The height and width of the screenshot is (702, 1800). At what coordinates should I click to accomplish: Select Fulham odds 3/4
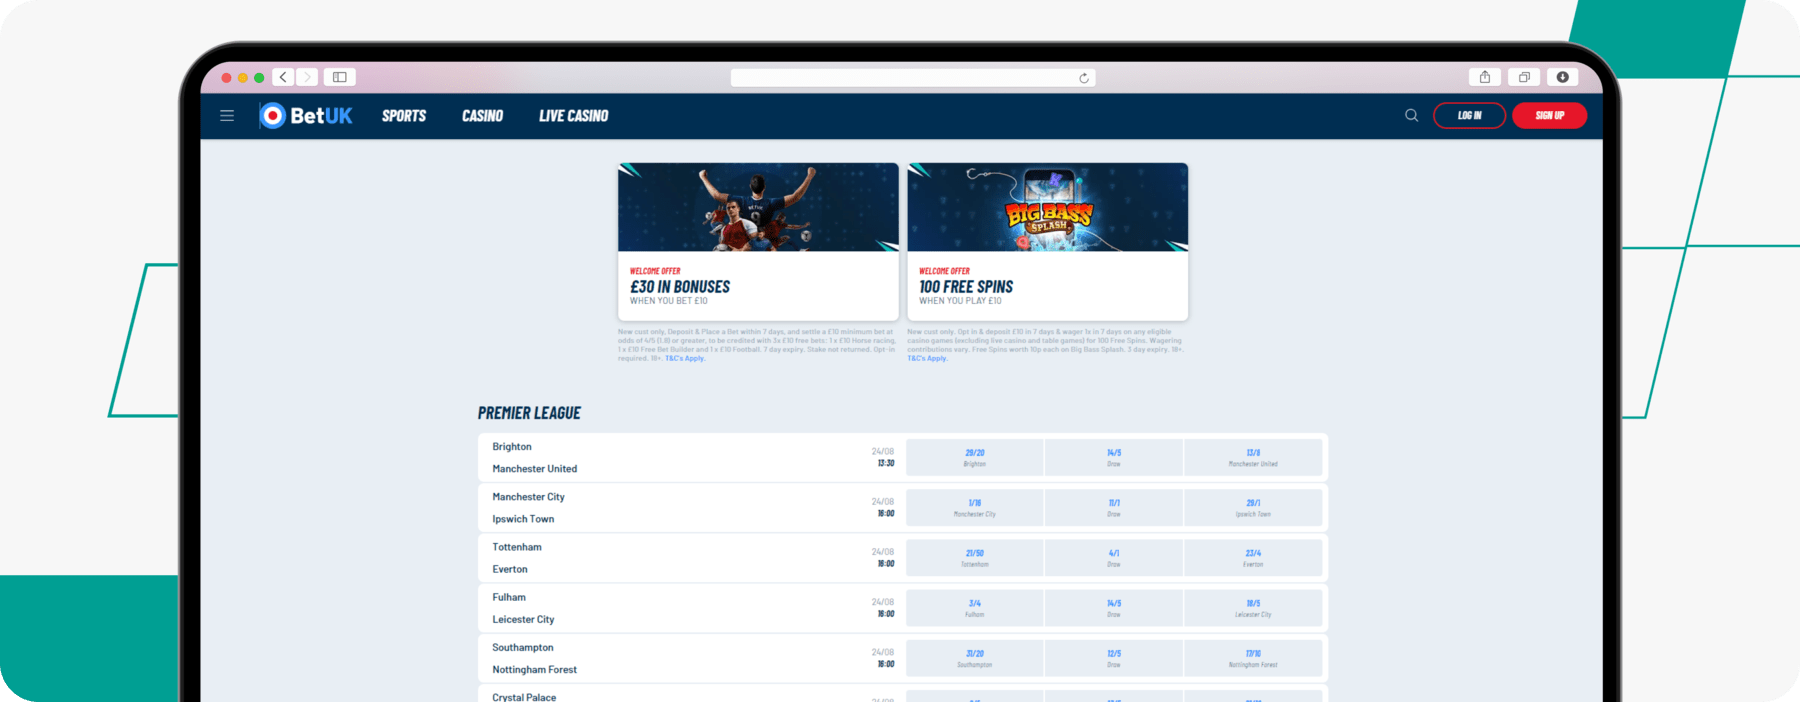click(974, 608)
